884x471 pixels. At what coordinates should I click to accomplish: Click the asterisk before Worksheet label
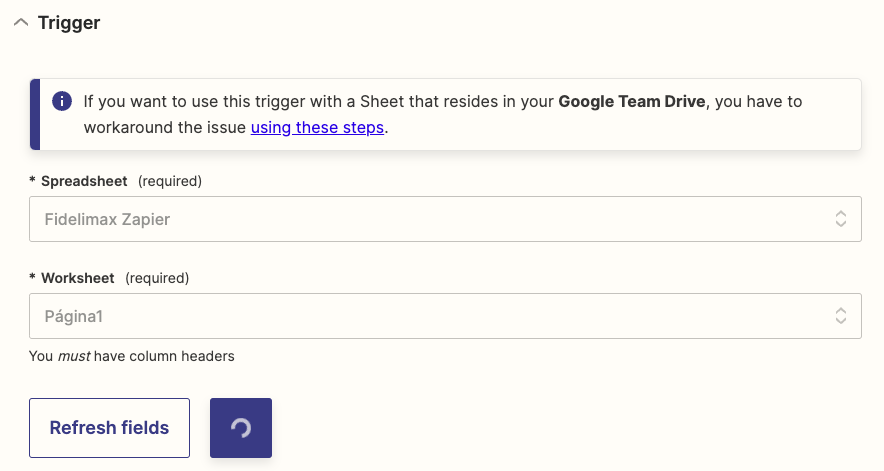32,279
